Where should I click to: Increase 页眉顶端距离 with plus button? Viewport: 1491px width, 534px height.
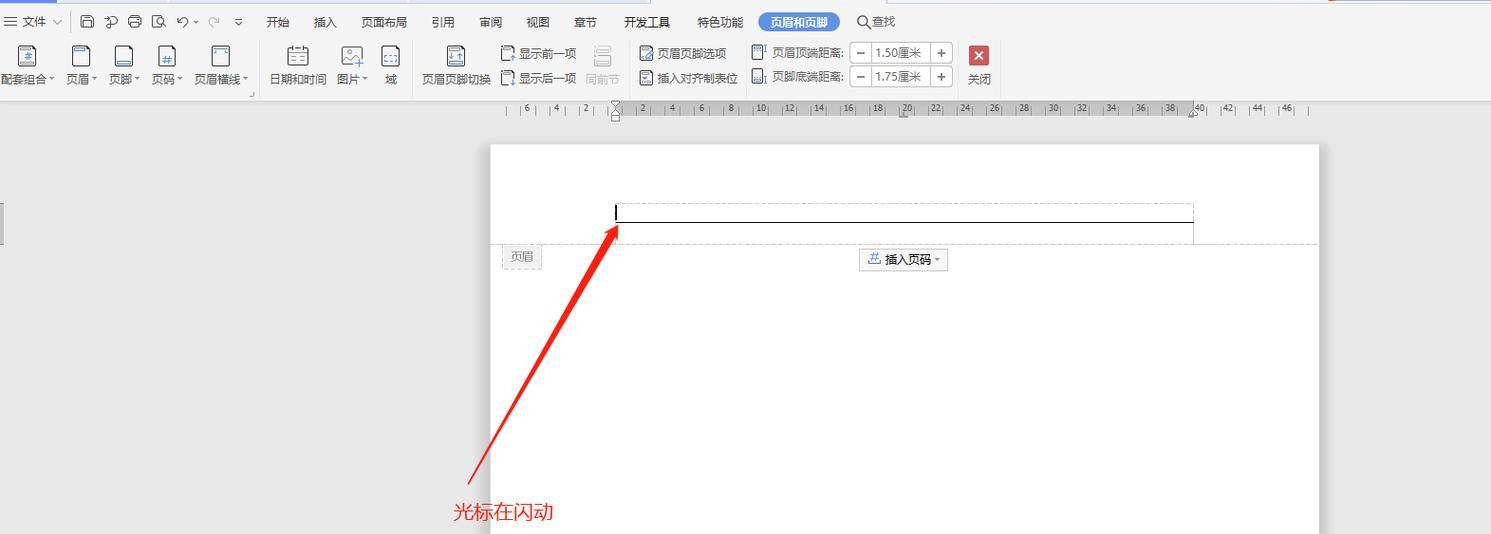941,53
